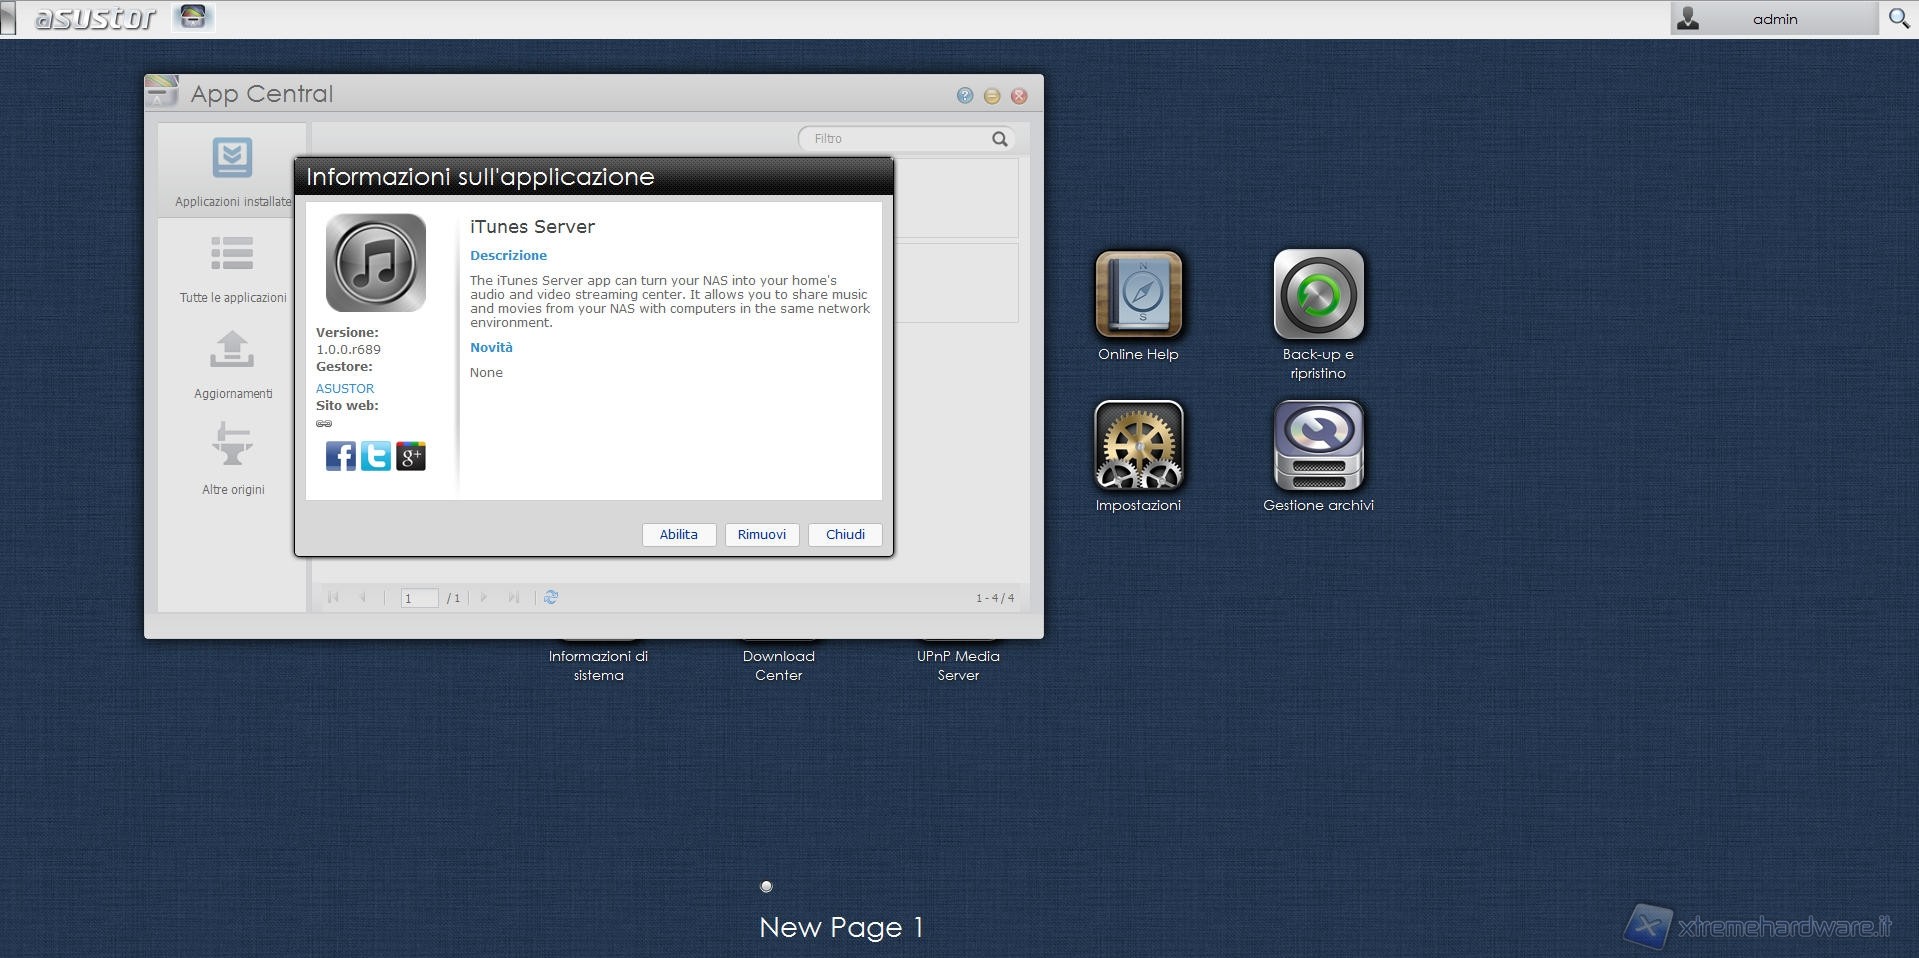Refresh the application list
This screenshot has width=1919, height=958.
point(551,598)
